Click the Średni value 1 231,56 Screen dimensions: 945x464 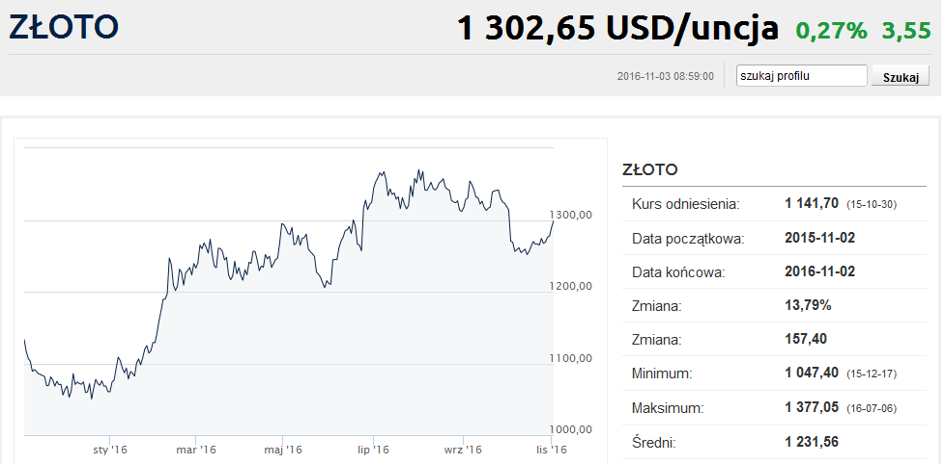[x=811, y=442]
